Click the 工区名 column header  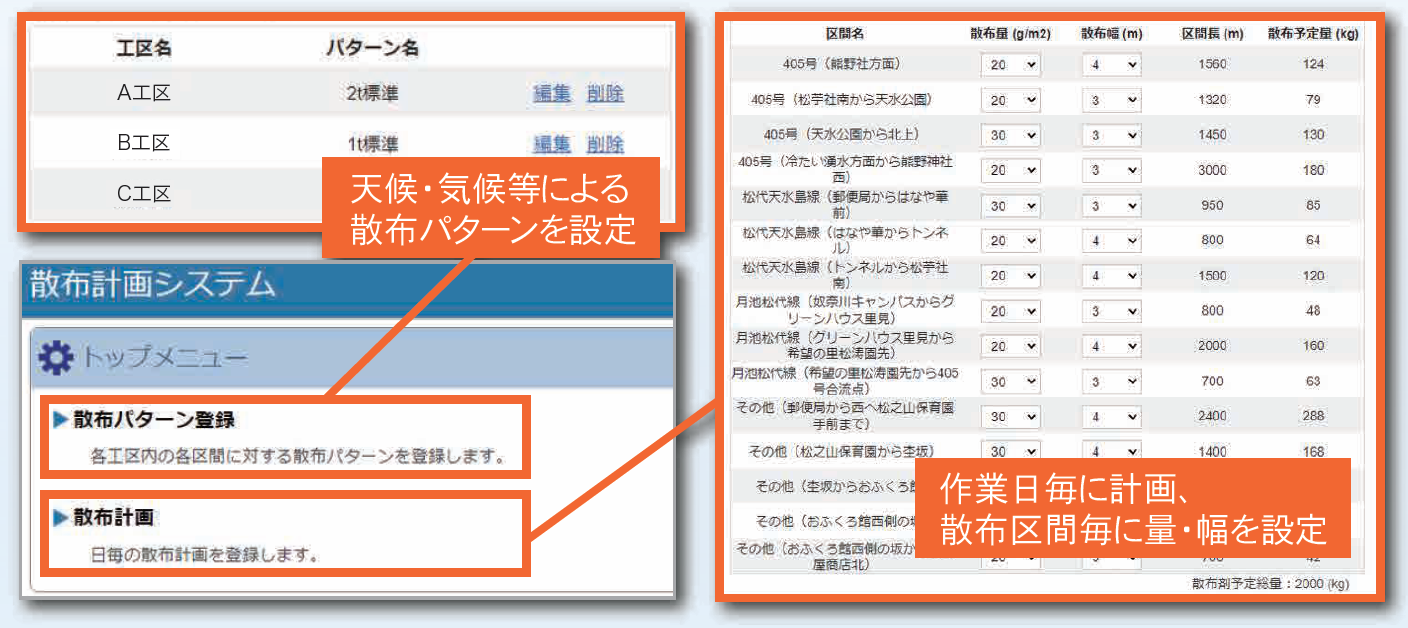point(144,47)
